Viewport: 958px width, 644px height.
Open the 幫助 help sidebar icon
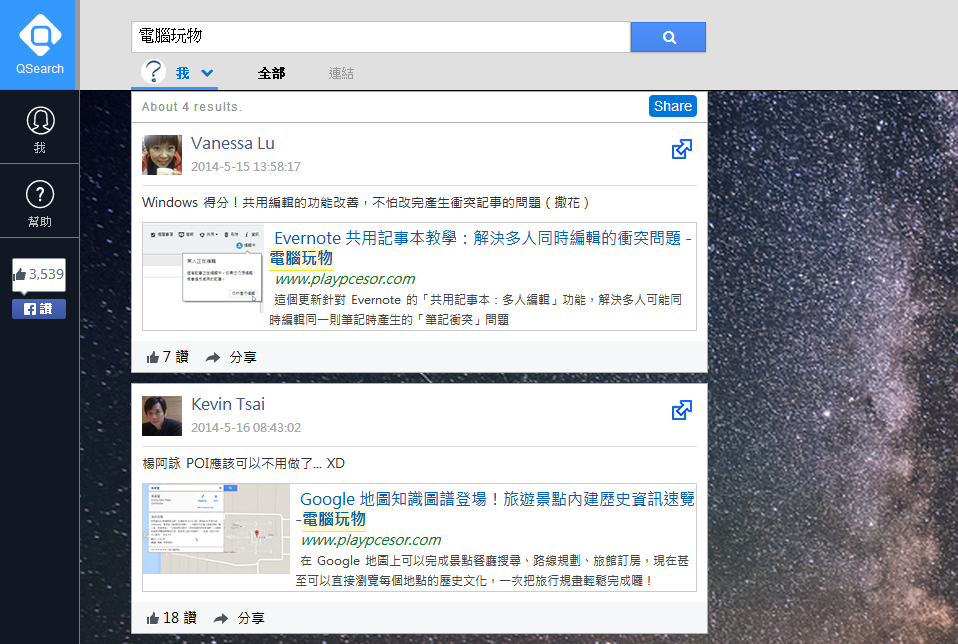40,203
